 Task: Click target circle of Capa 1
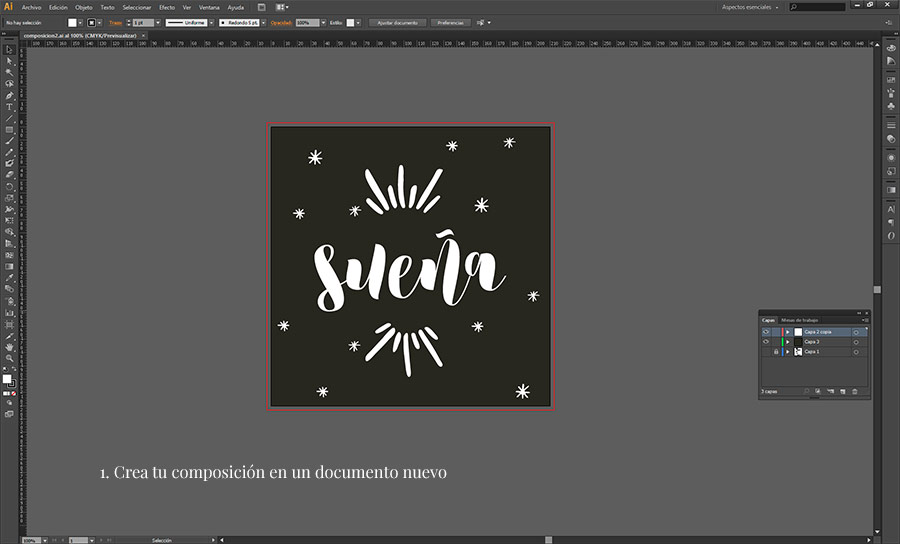[x=856, y=352]
